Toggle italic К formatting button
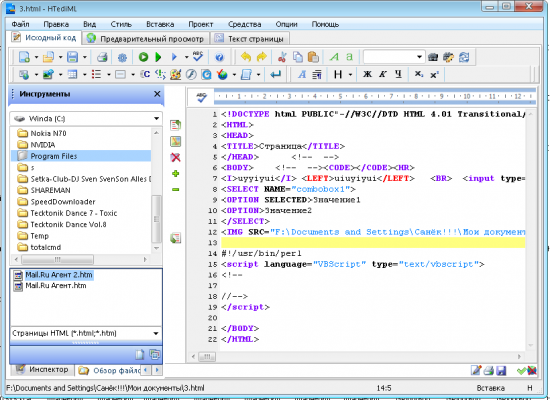Screen dimensions: 550x400 point(383,74)
